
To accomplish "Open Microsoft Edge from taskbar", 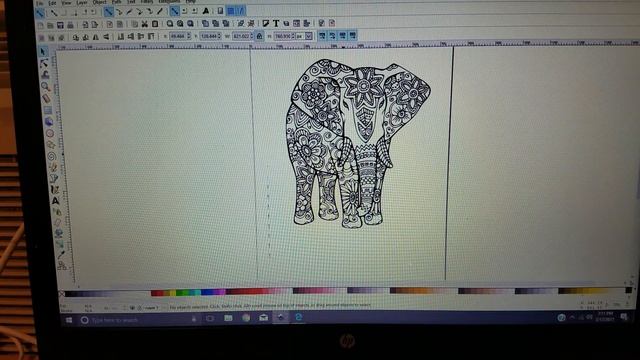I will (x=299, y=317).
